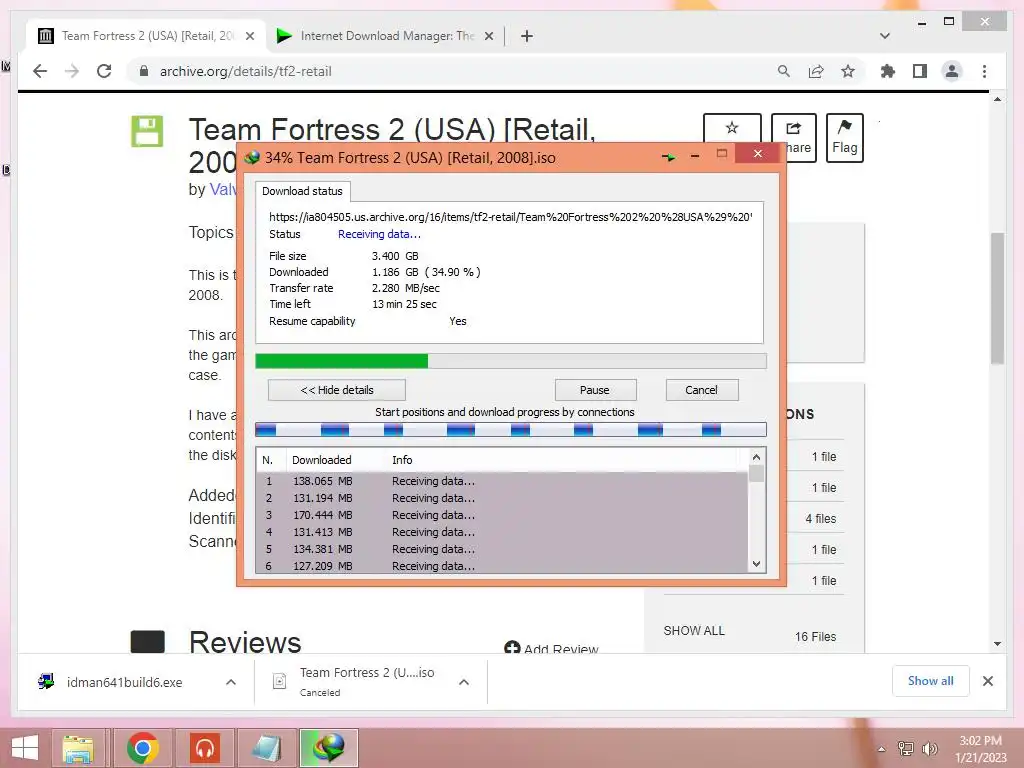
Task: Open the notepad-like app in taskbar
Action: click(266, 748)
